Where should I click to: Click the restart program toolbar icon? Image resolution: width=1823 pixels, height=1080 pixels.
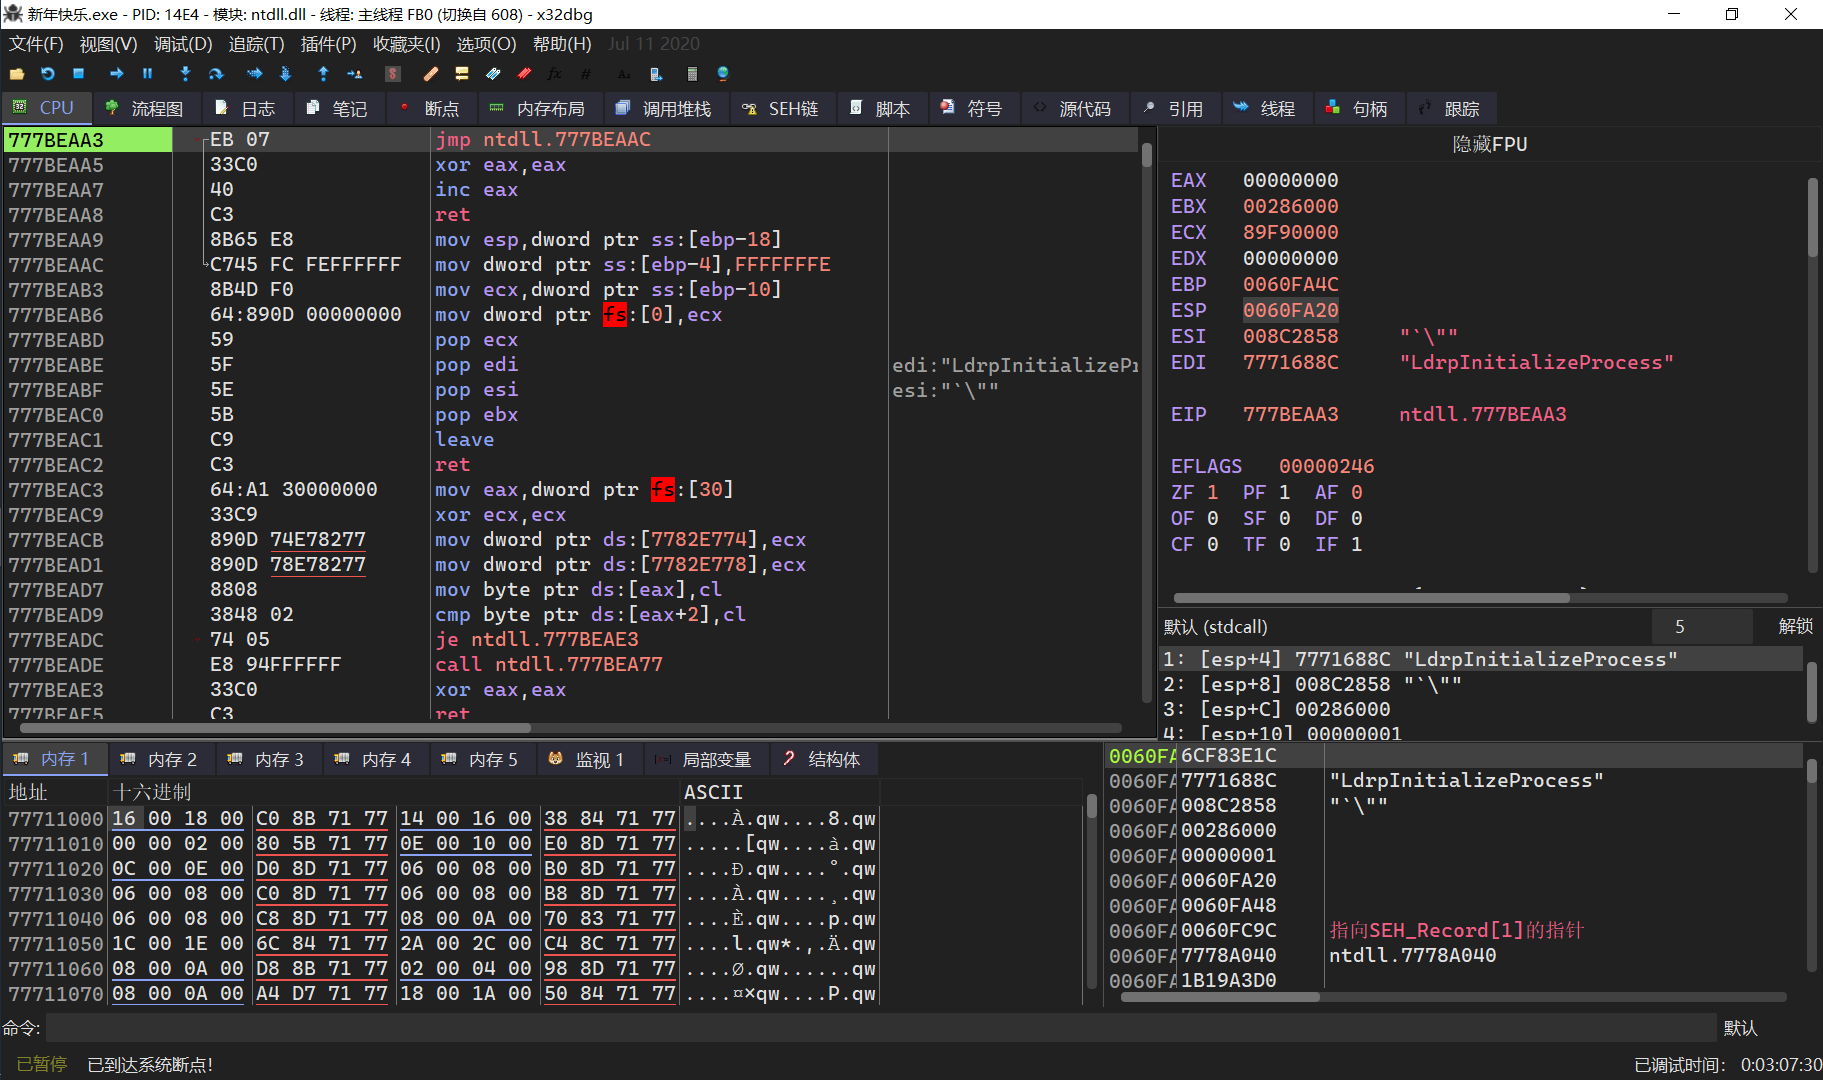tap(47, 74)
